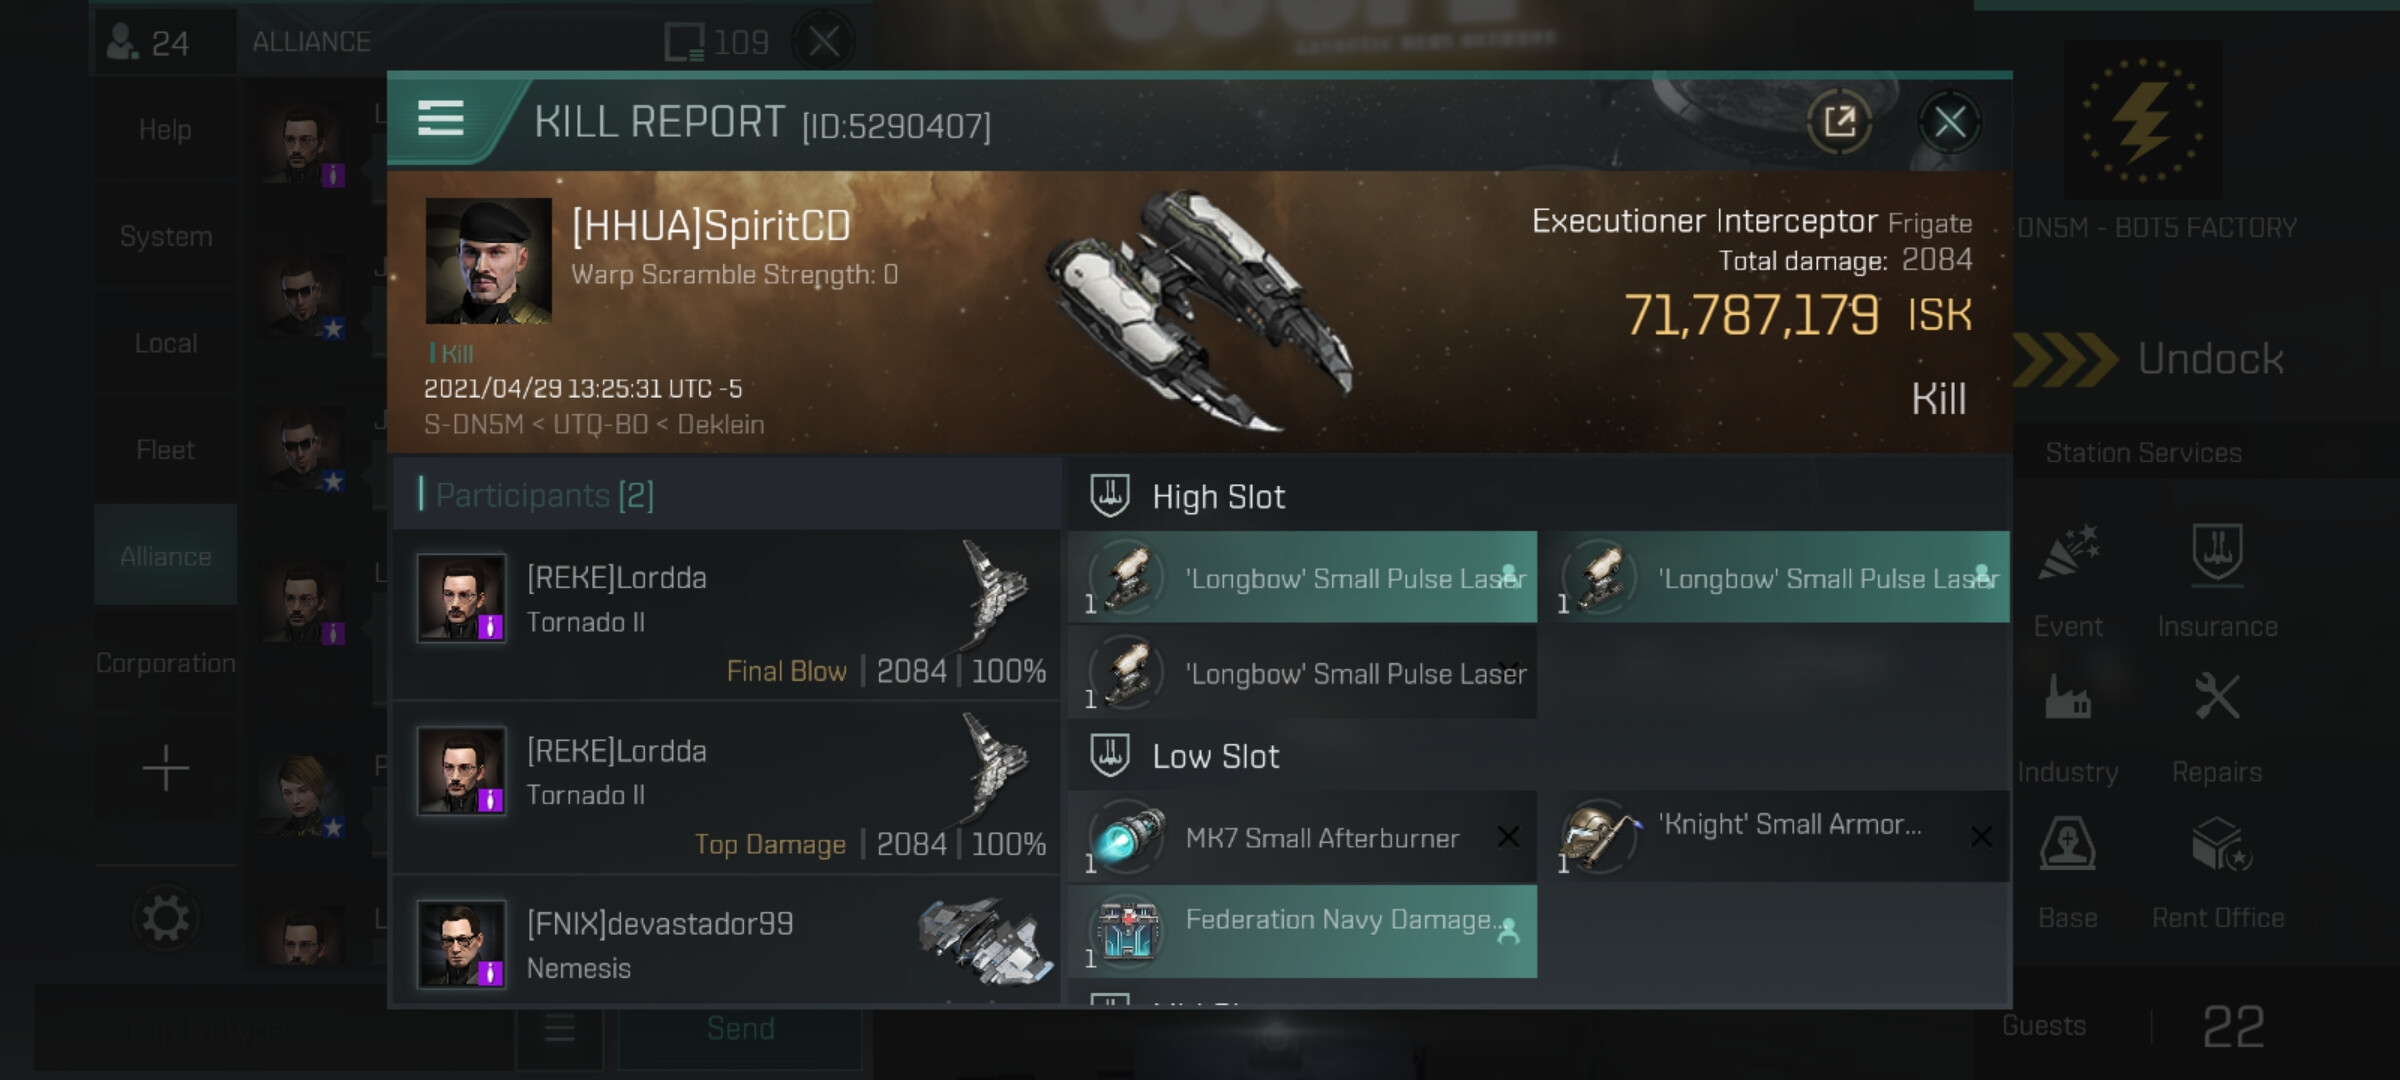Open the chat options list icon beside Send
Viewport: 2400px width, 1080px height.
tap(559, 1028)
